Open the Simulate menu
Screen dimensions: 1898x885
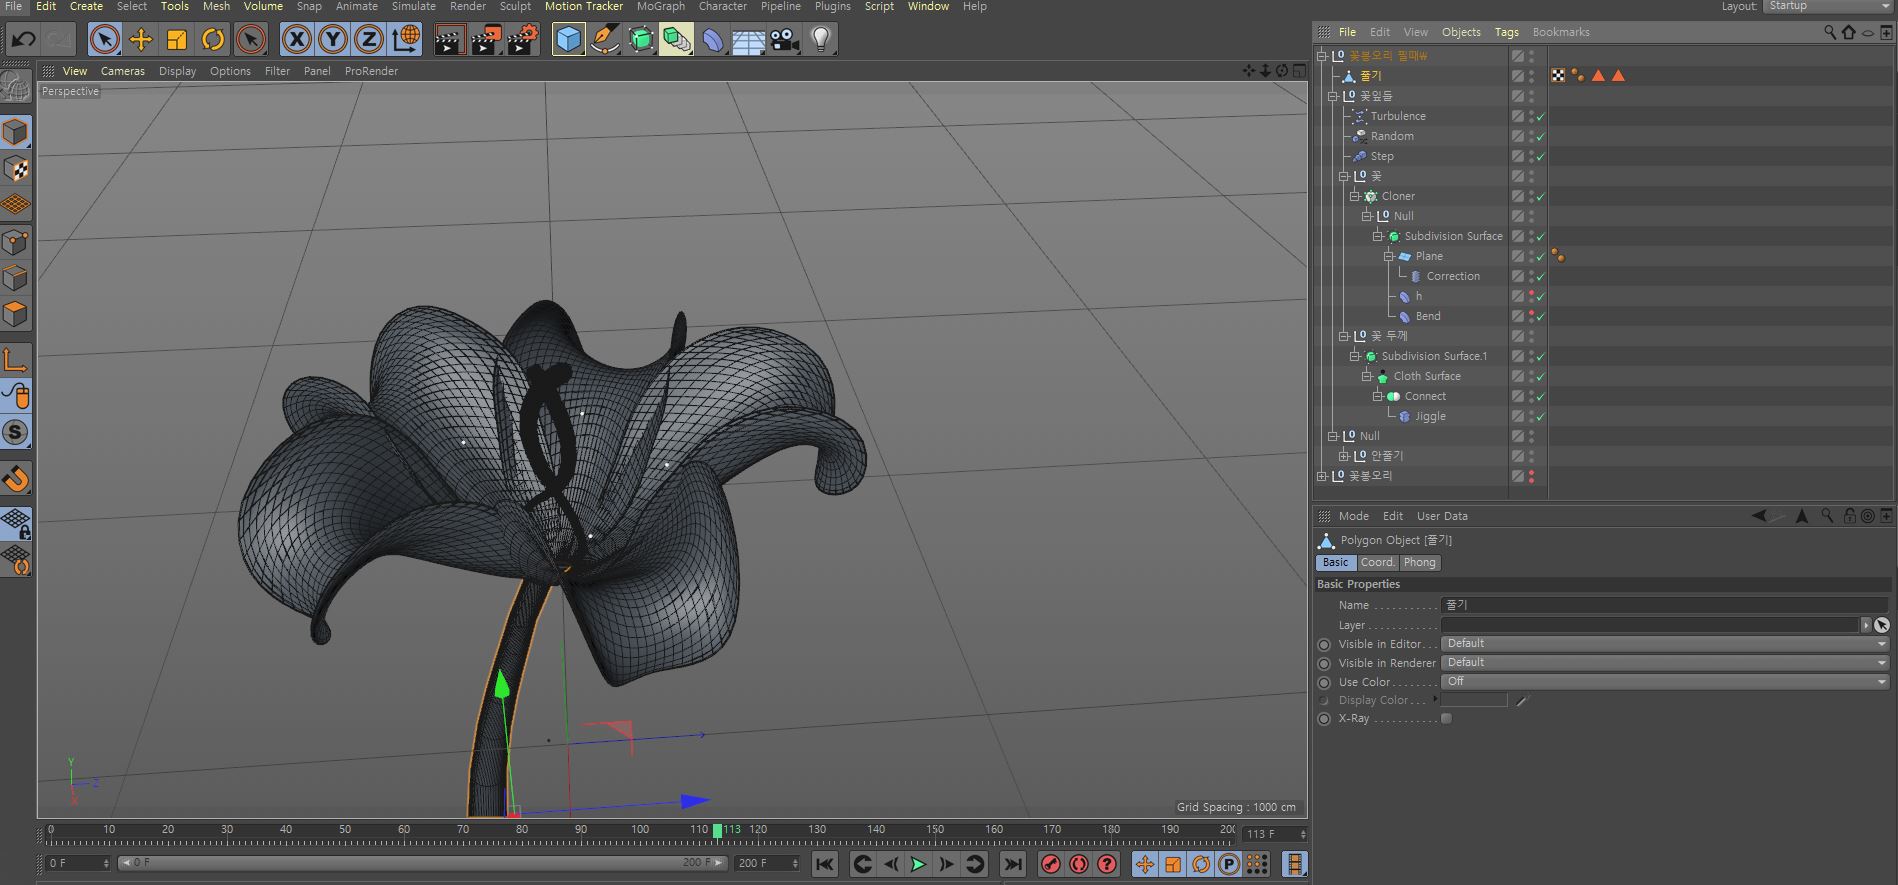click(x=413, y=7)
